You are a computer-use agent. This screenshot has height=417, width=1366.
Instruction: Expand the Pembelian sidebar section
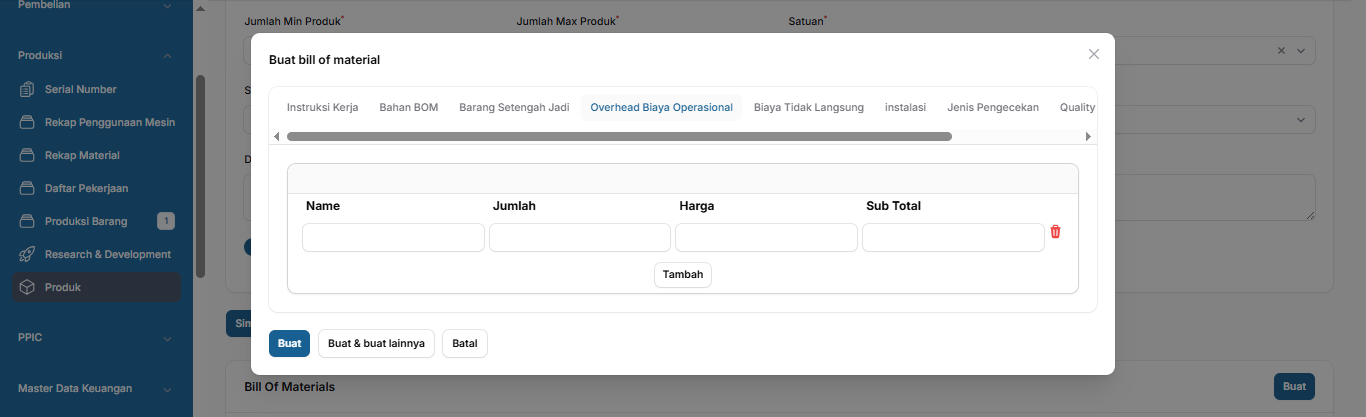point(167,5)
